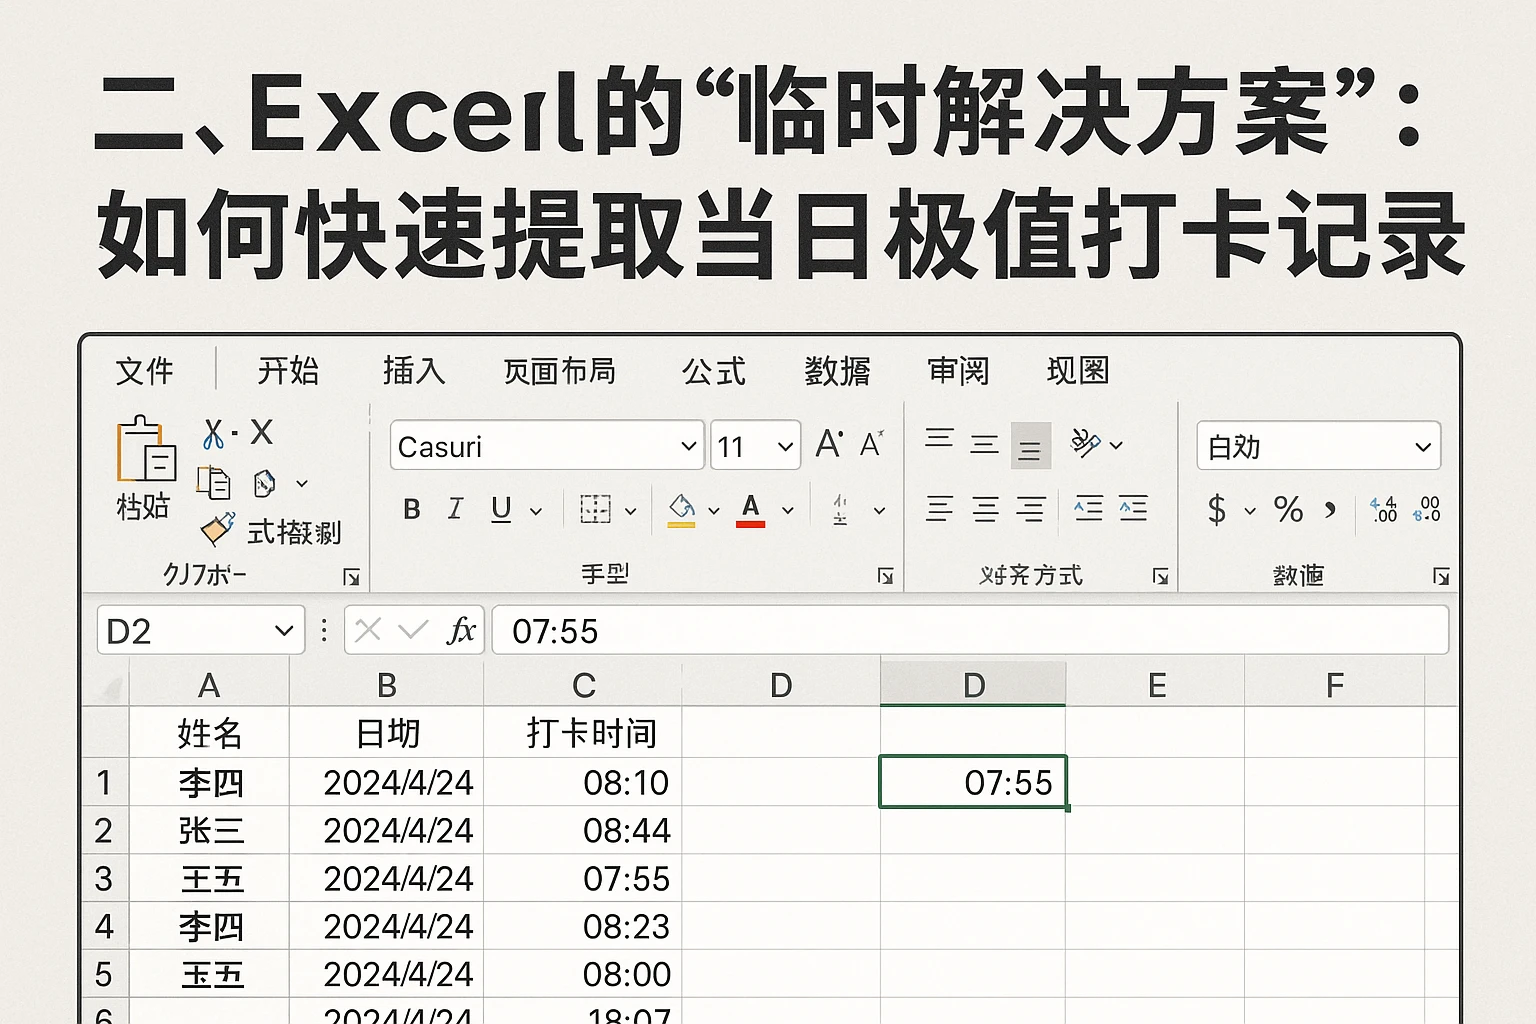Image resolution: width=1536 pixels, height=1024 pixels.
Task: Open the underline style dropdown arrow
Action: pos(536,511)
